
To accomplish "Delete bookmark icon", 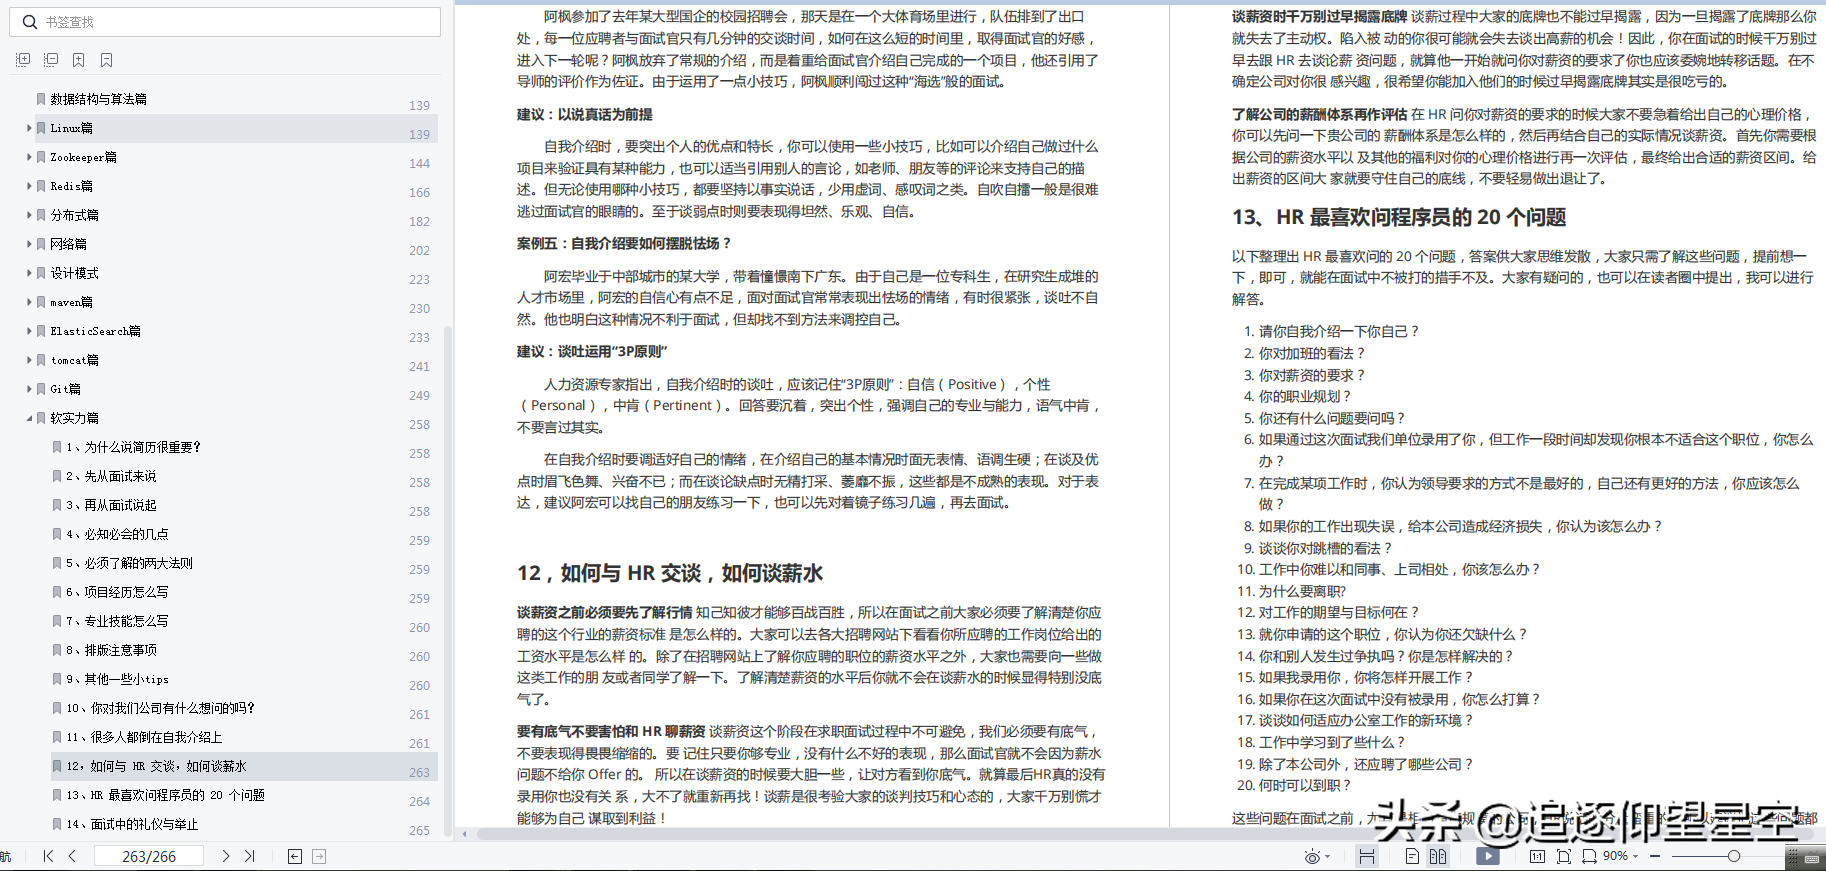I will (x=107, y=60).
